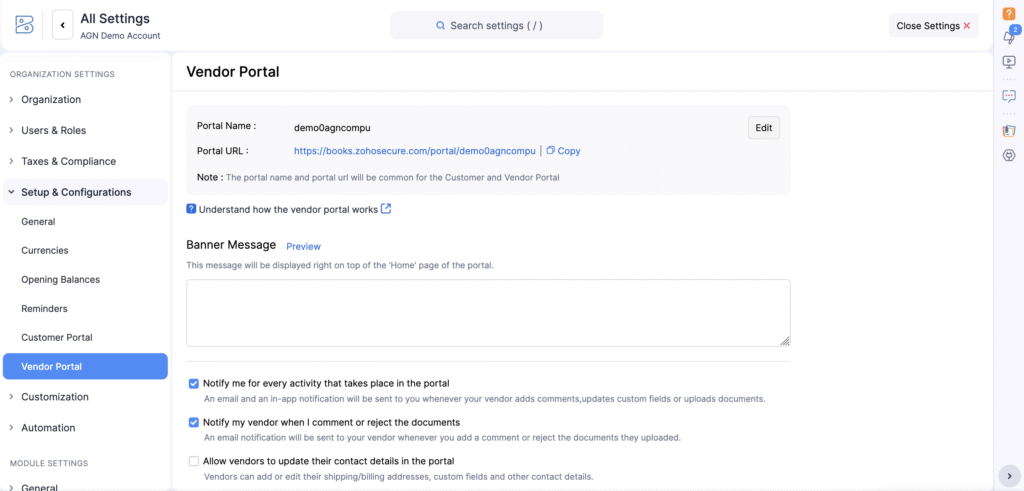Collapse the Setup & Configurations section
The height and width of the screenshot is (491, 1024).
(85, 192)
